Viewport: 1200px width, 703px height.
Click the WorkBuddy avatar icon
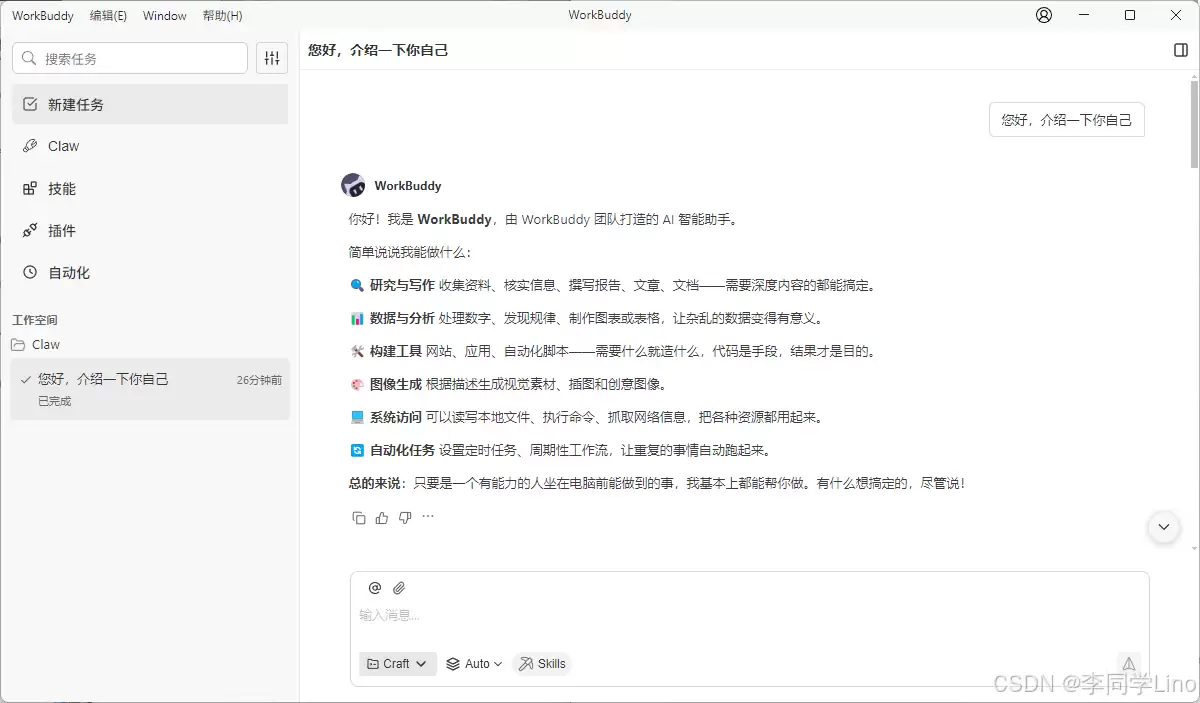coord(353,185)
